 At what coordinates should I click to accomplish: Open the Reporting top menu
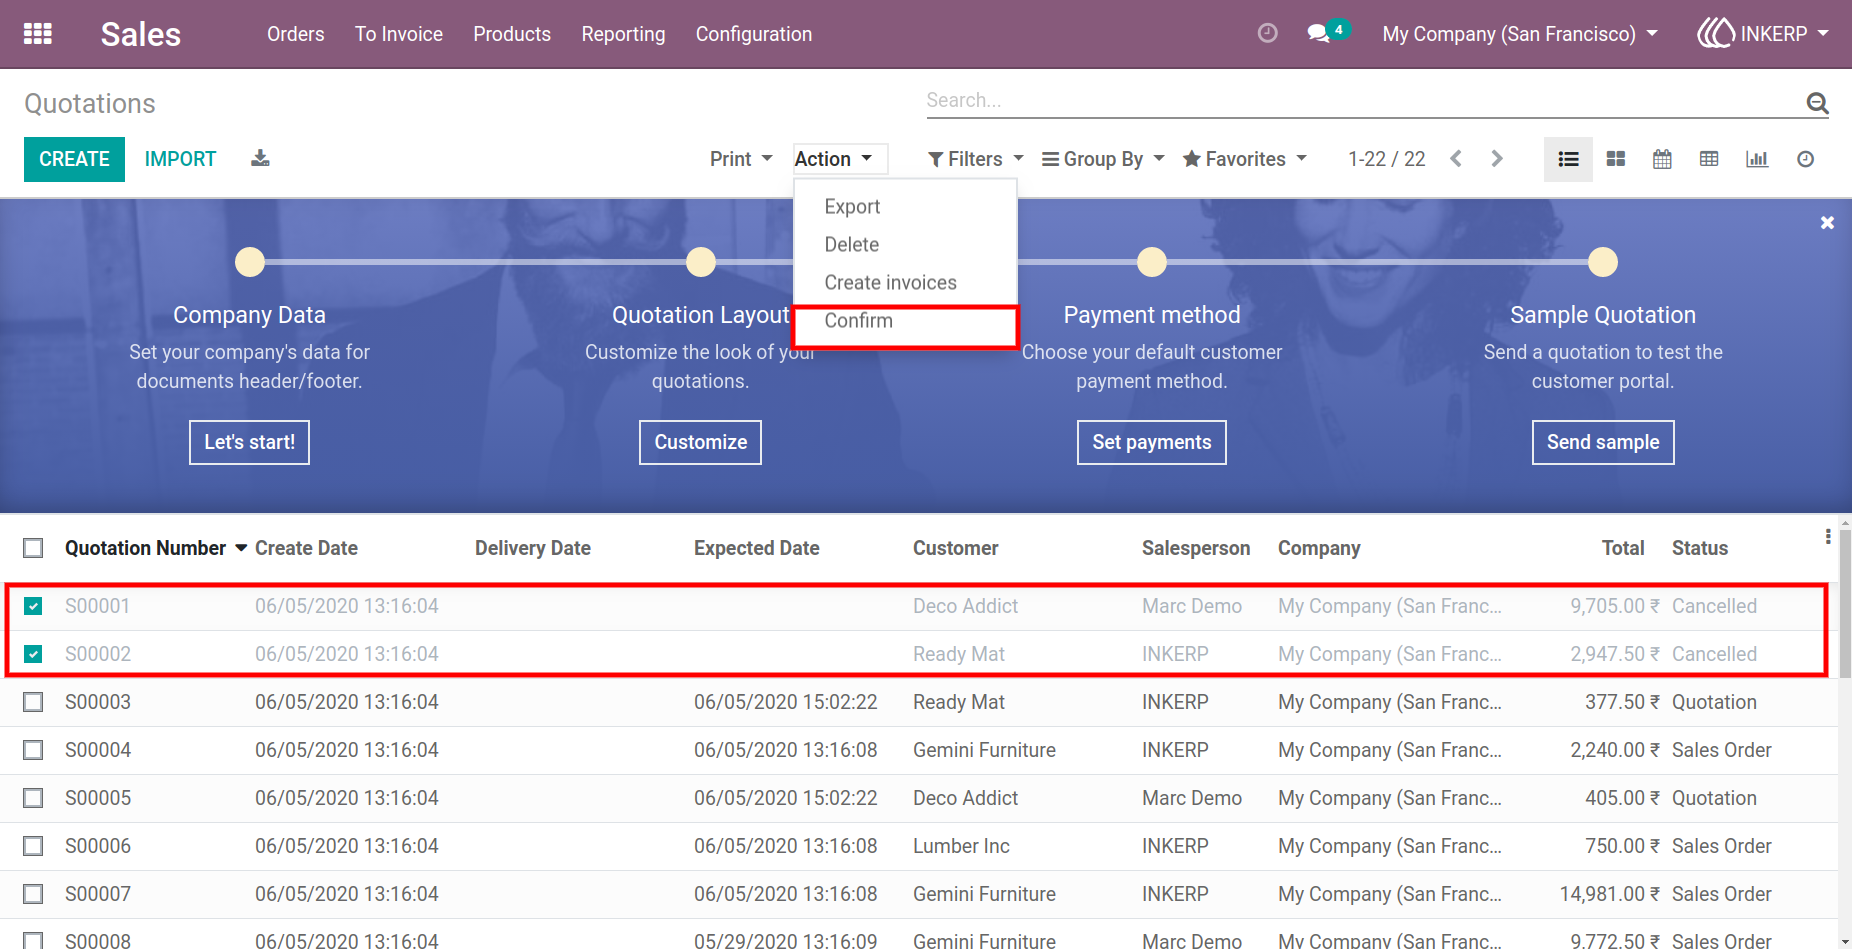pos(623,34)
